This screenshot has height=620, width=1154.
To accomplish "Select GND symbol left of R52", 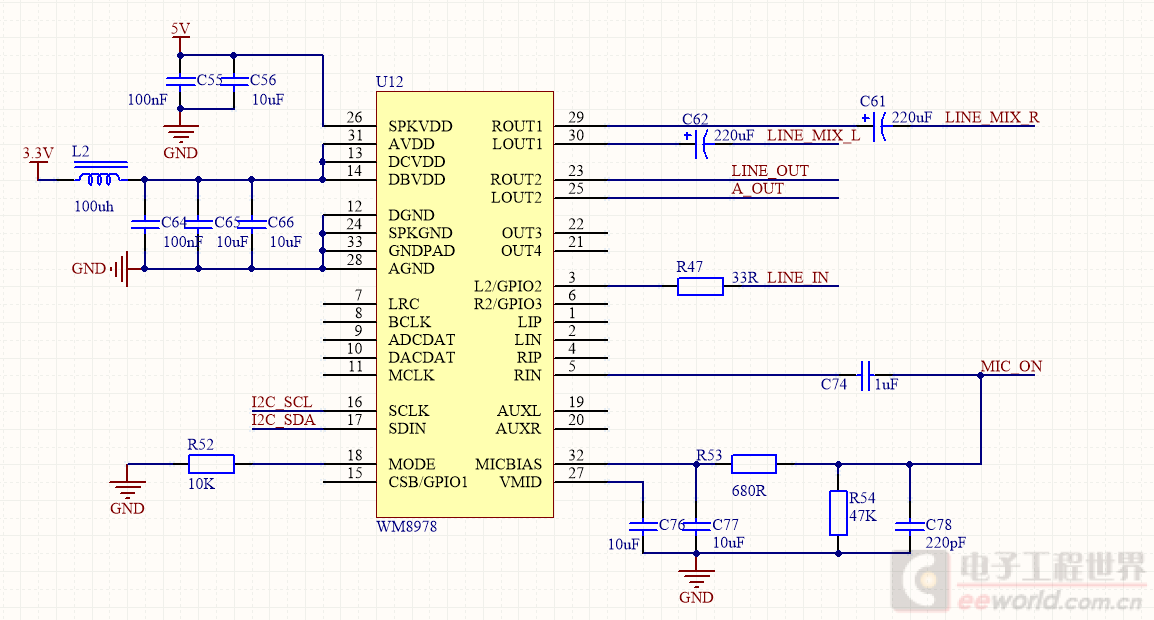I will pos(127,492).
